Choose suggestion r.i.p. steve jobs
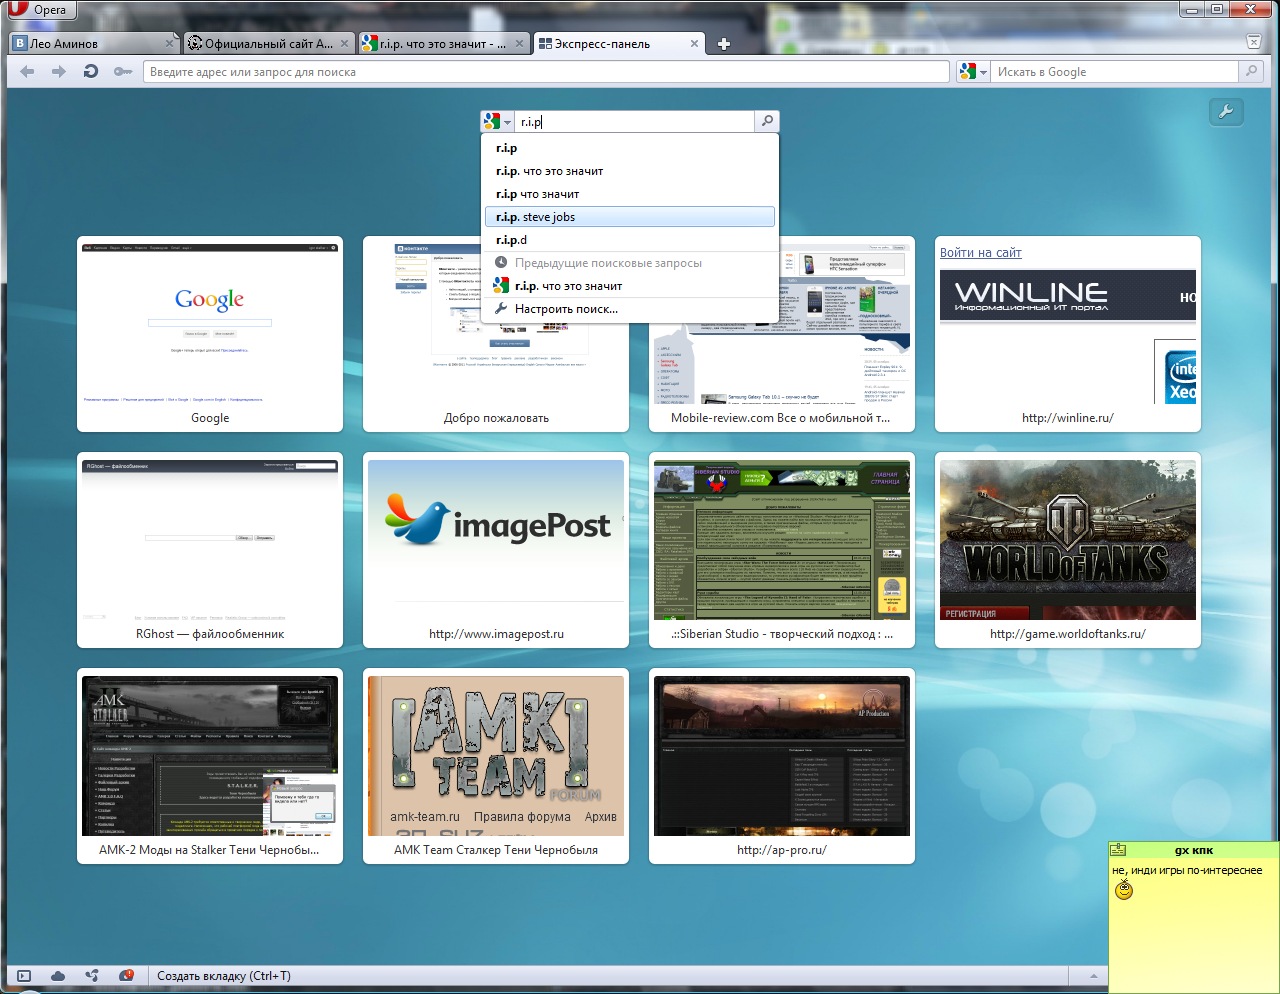The width and height of the screenshot is (1280, 994). (x=629, y=217)
